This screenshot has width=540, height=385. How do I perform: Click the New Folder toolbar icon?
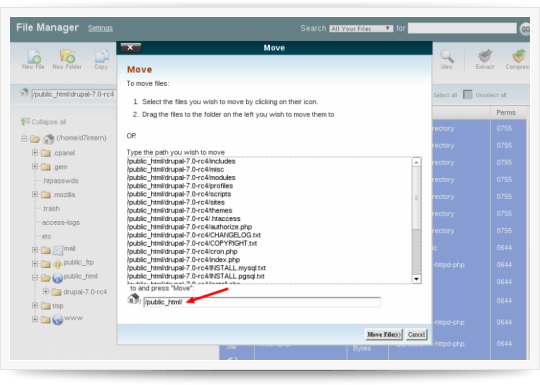[67, 55]
